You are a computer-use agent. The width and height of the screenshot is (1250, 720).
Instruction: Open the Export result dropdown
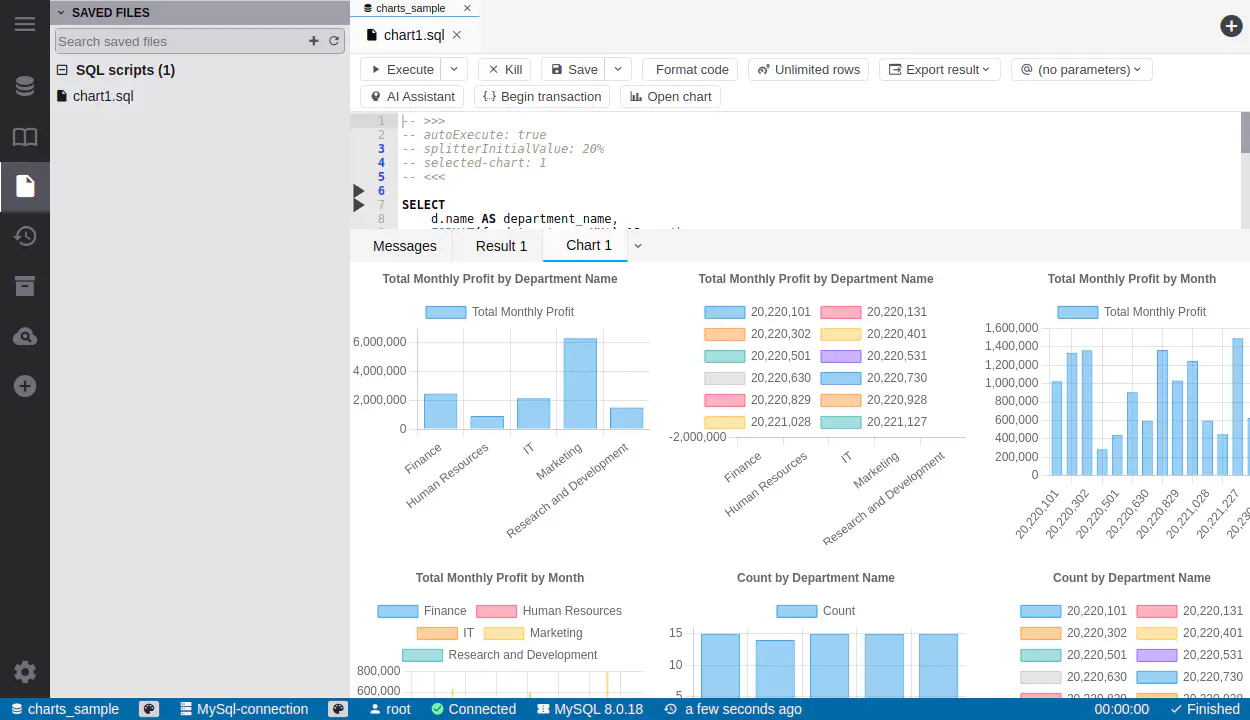(942, 69)
